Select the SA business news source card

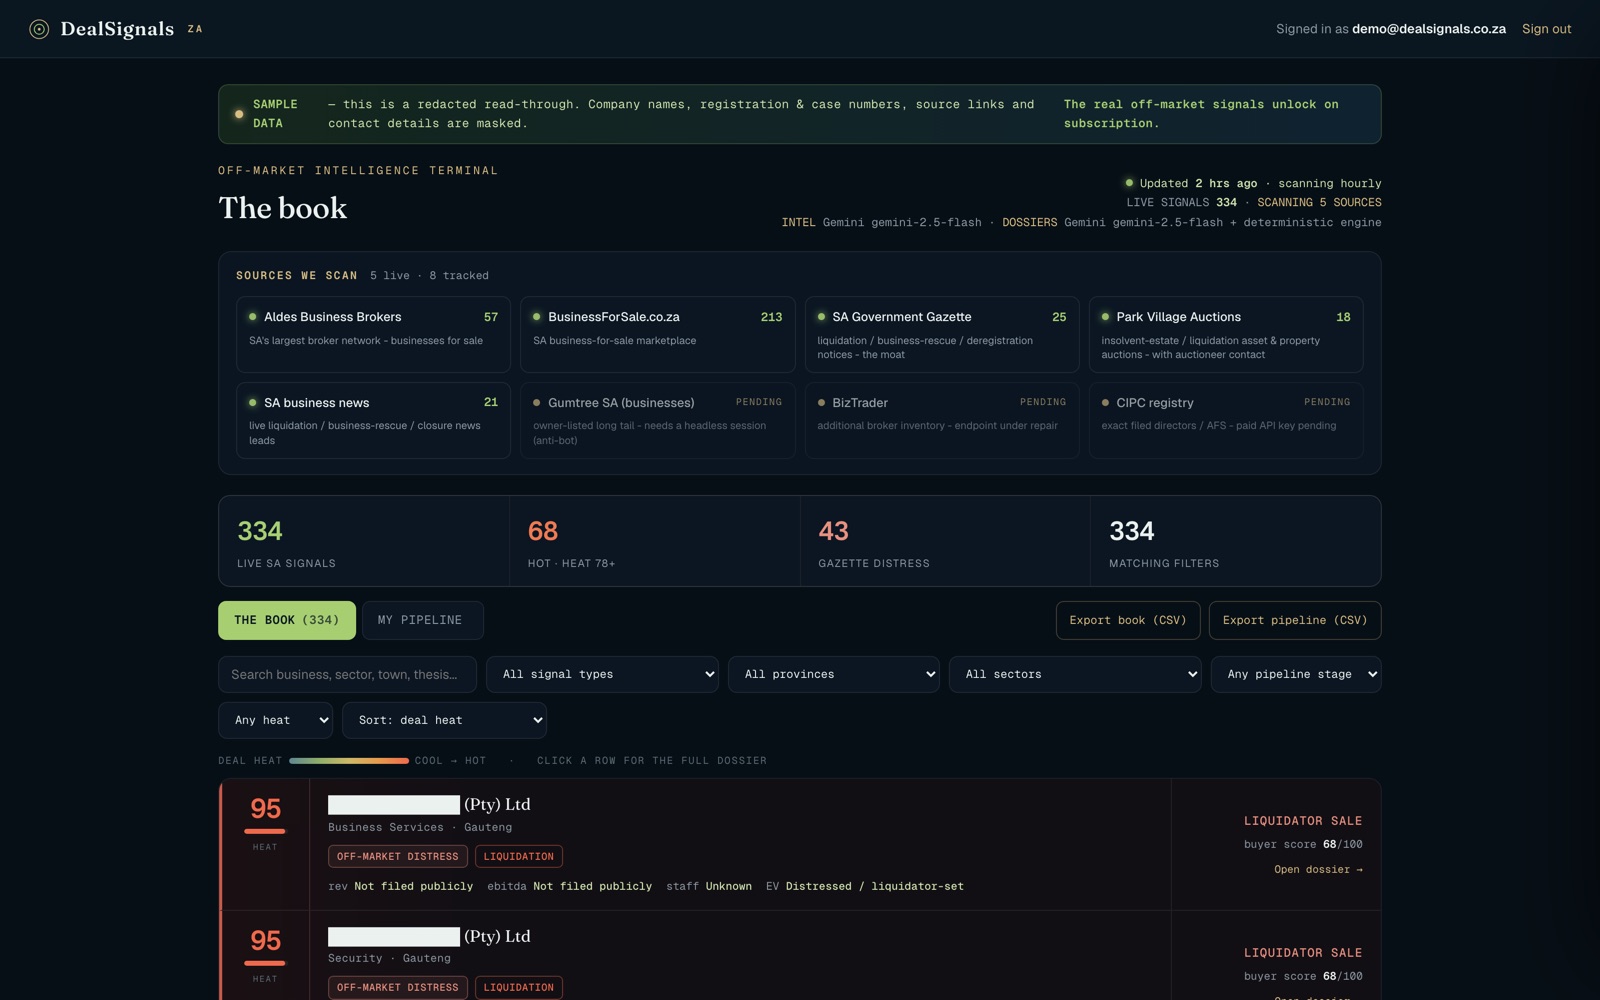pyautogui.click(x=373, y=420)
